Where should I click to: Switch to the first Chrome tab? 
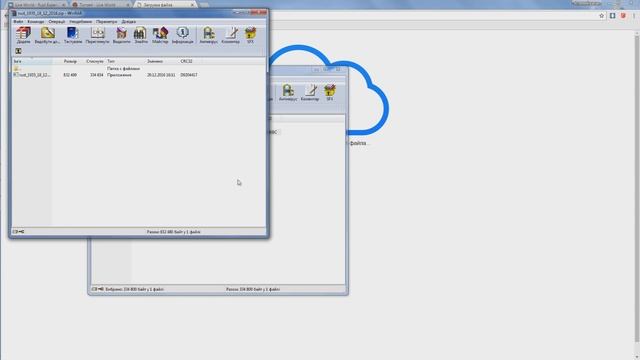click(37, 4)
